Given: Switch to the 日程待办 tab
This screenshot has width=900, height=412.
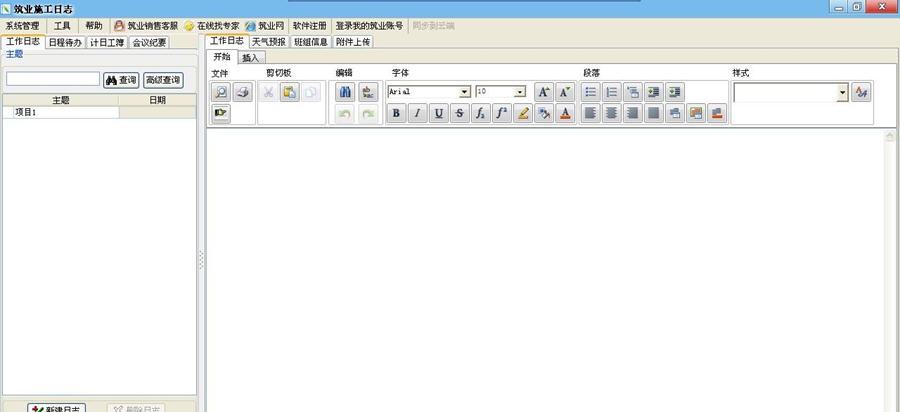Looking at the screenshot, I should click(x=65, y=42).
